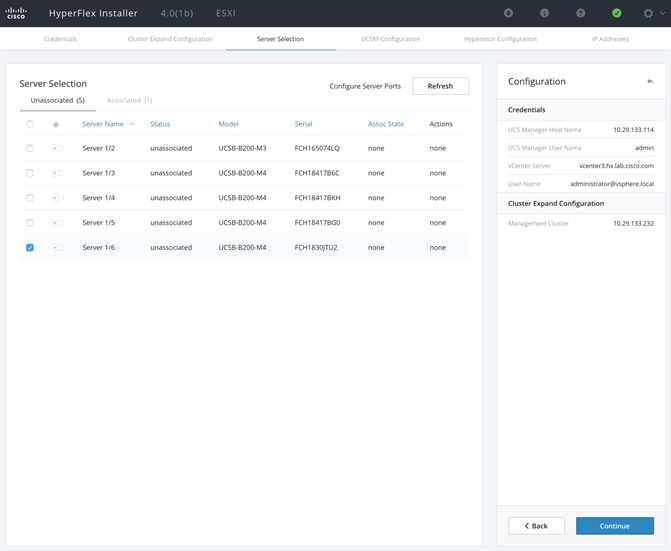671x551 pixels.
Task: Check the Server 1/3 checkbox
Action: tap(30, 173)
